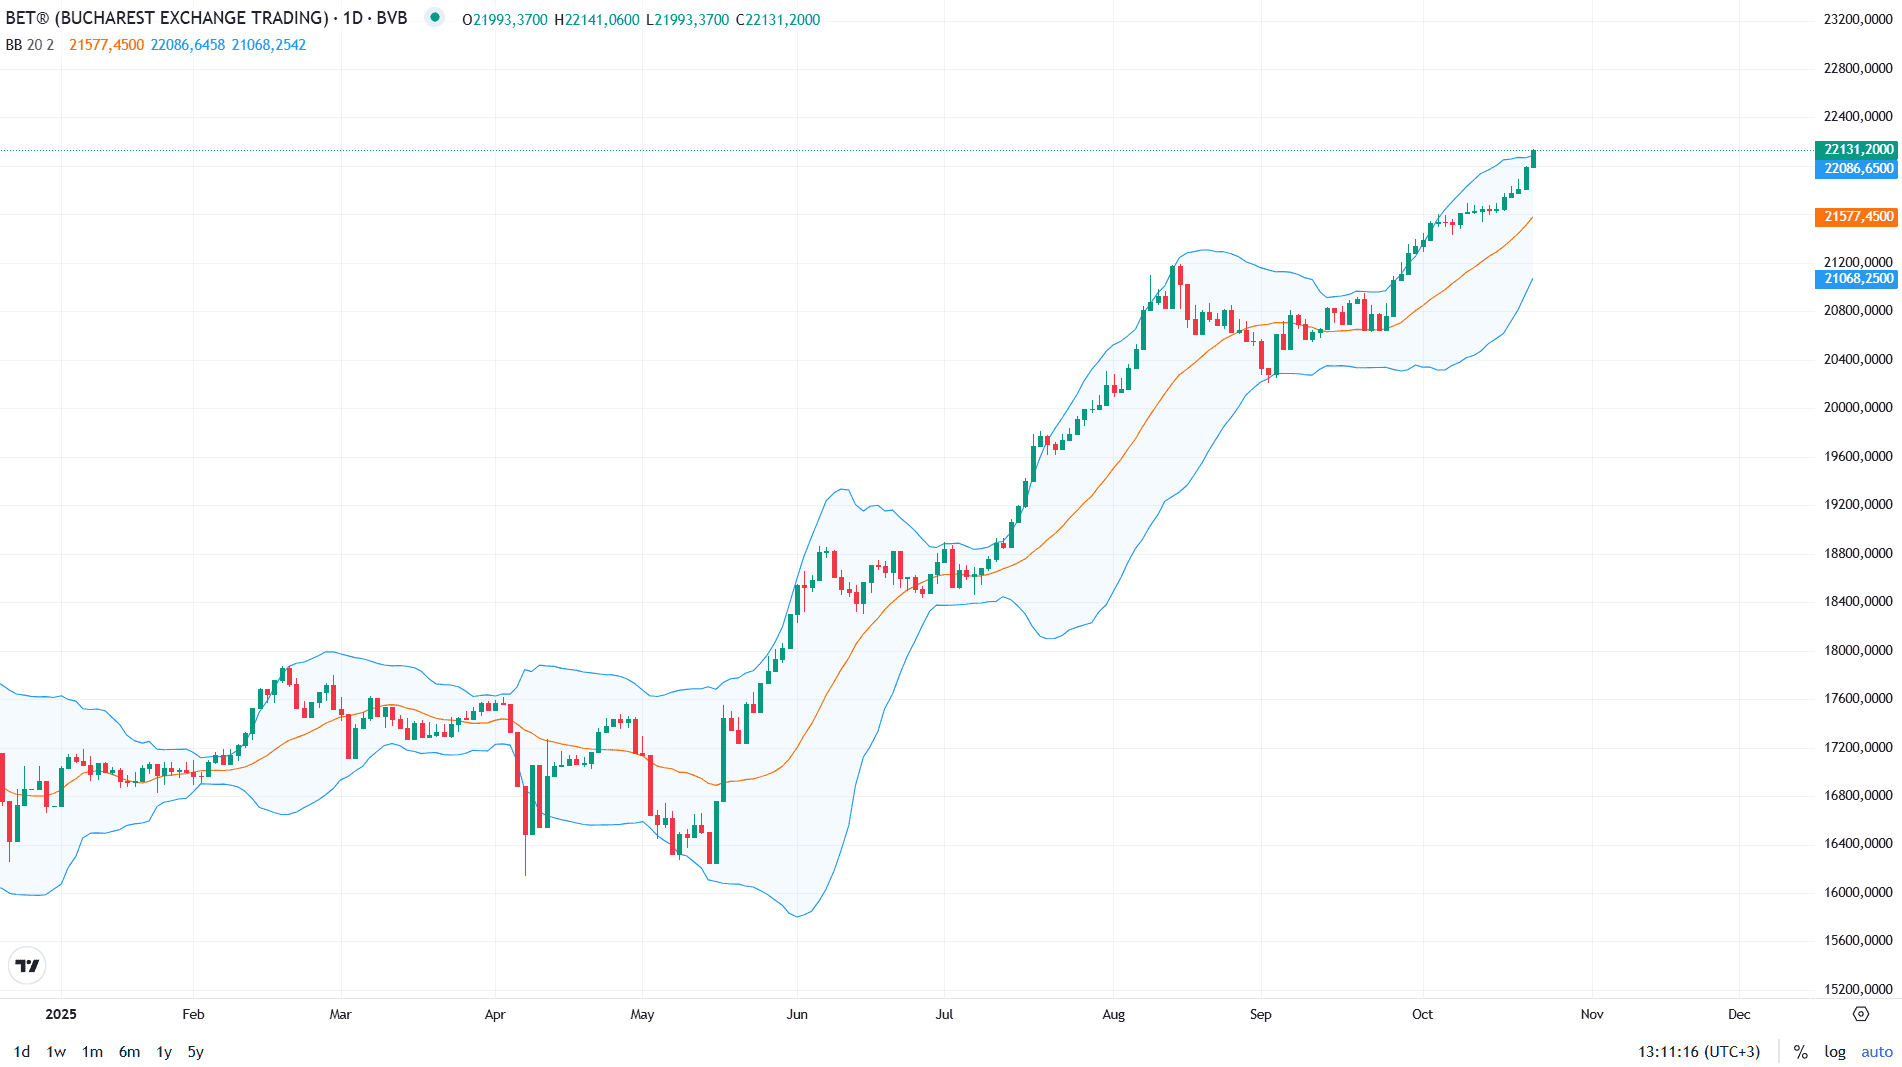Toggle the percent scale mode

point(1801,1052)
